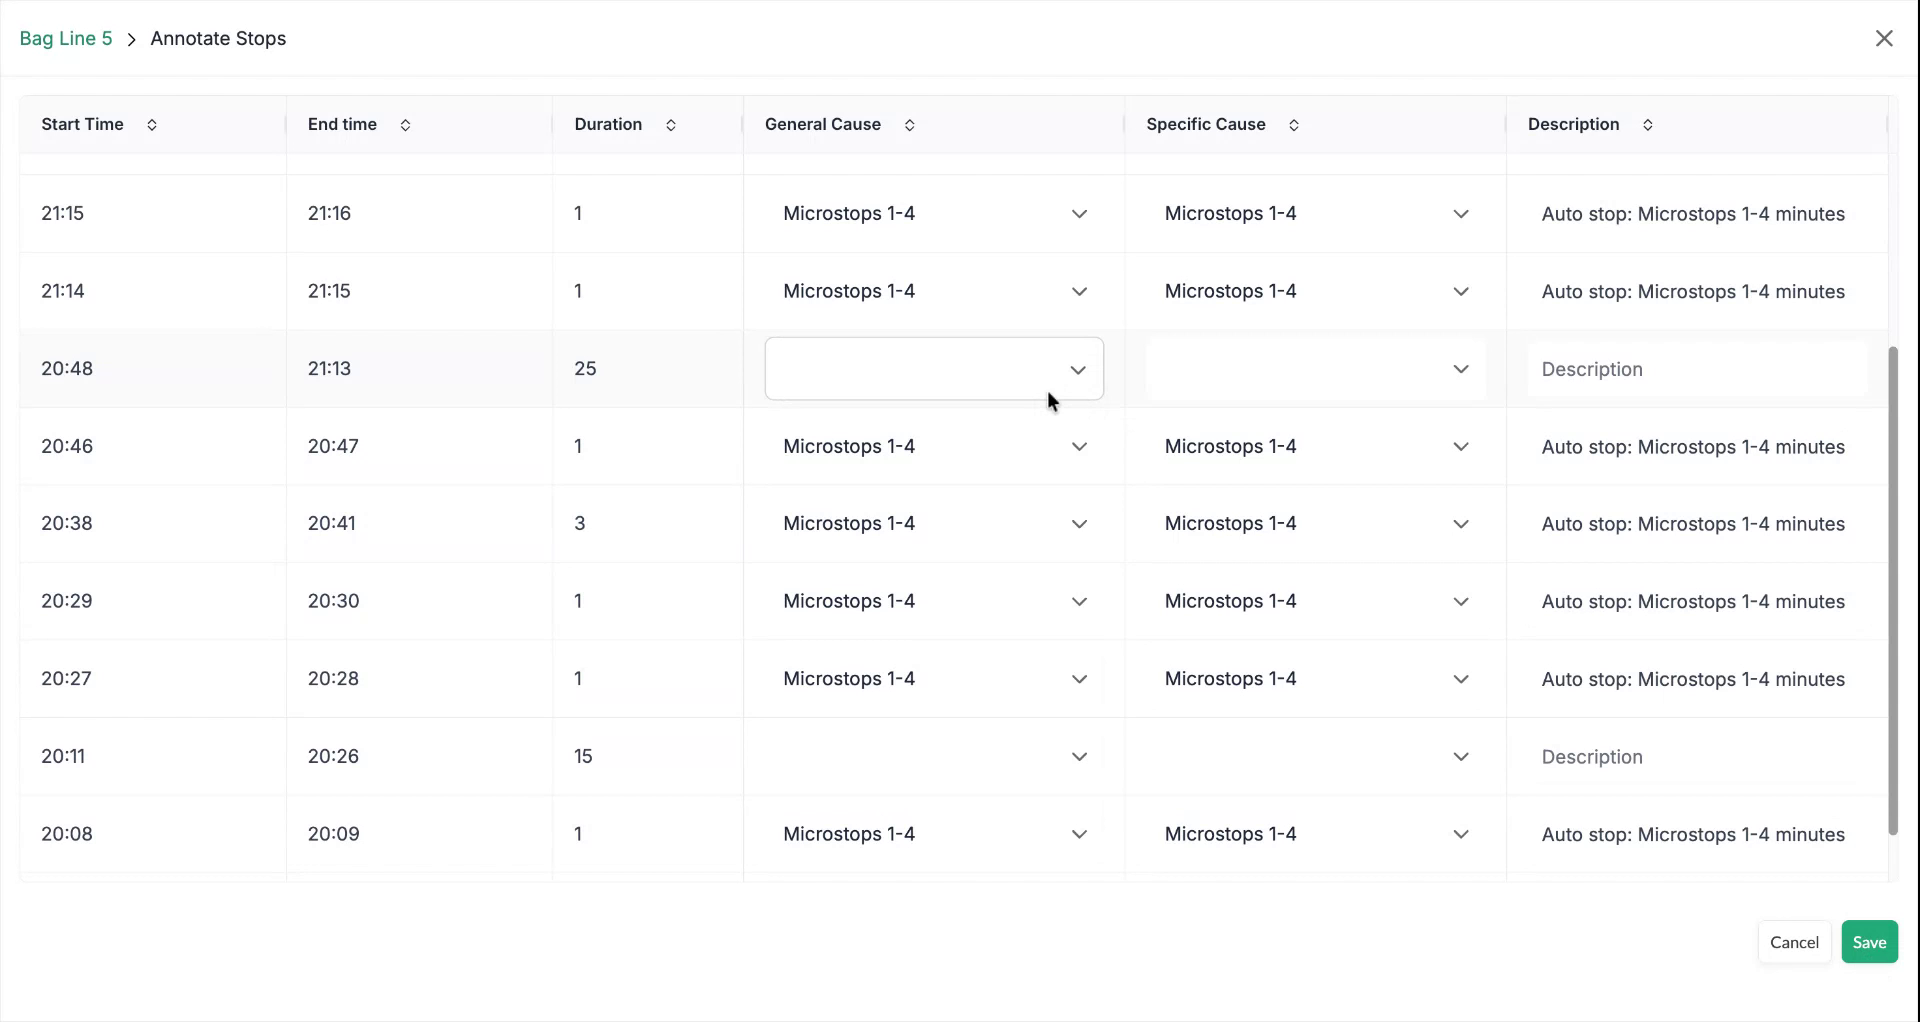Click Description field for the 20:48 stop
The width and height of the screenshot is (1920, 1022).
1696,369
